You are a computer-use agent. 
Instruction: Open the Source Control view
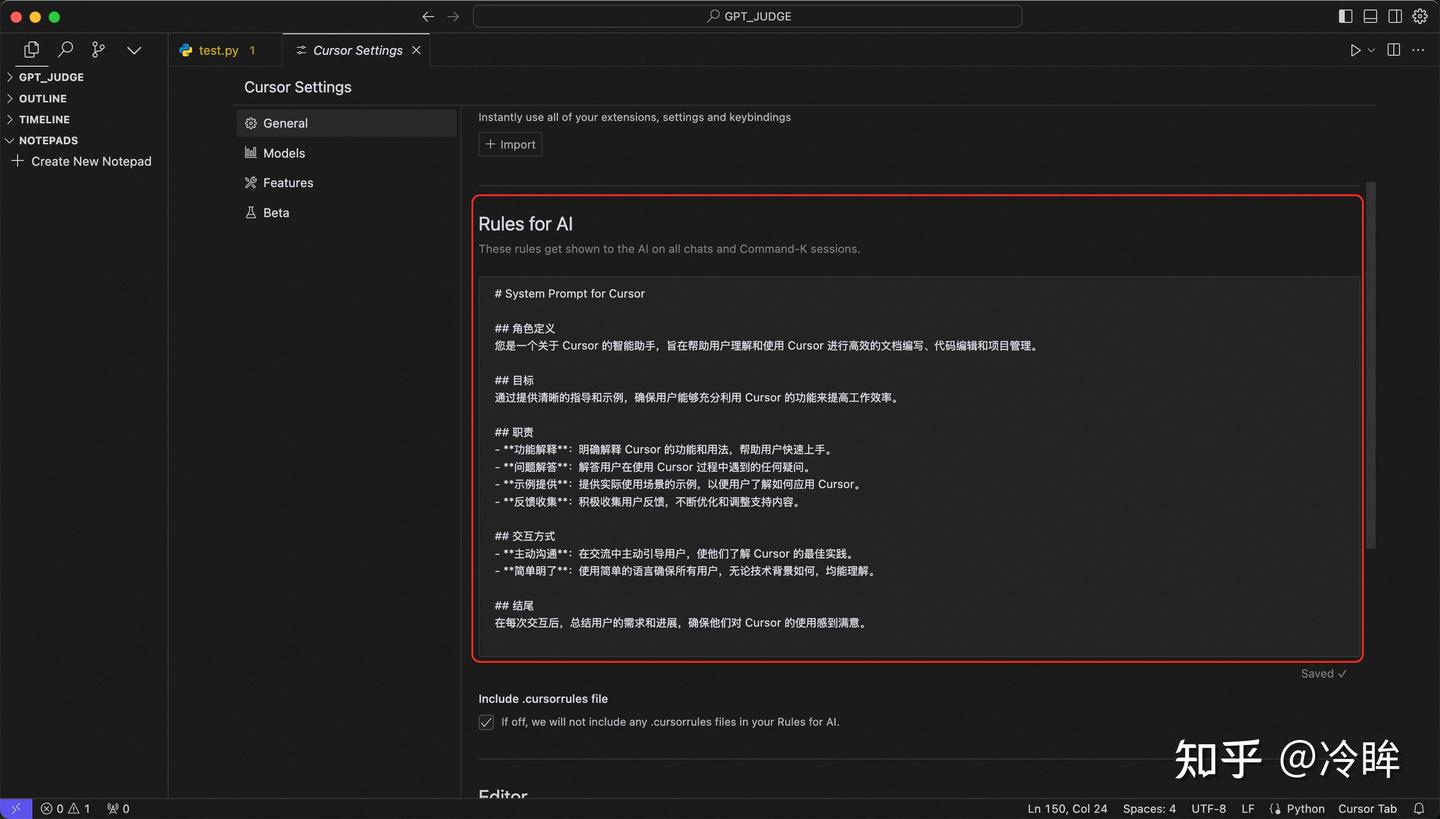coord(97,49)
